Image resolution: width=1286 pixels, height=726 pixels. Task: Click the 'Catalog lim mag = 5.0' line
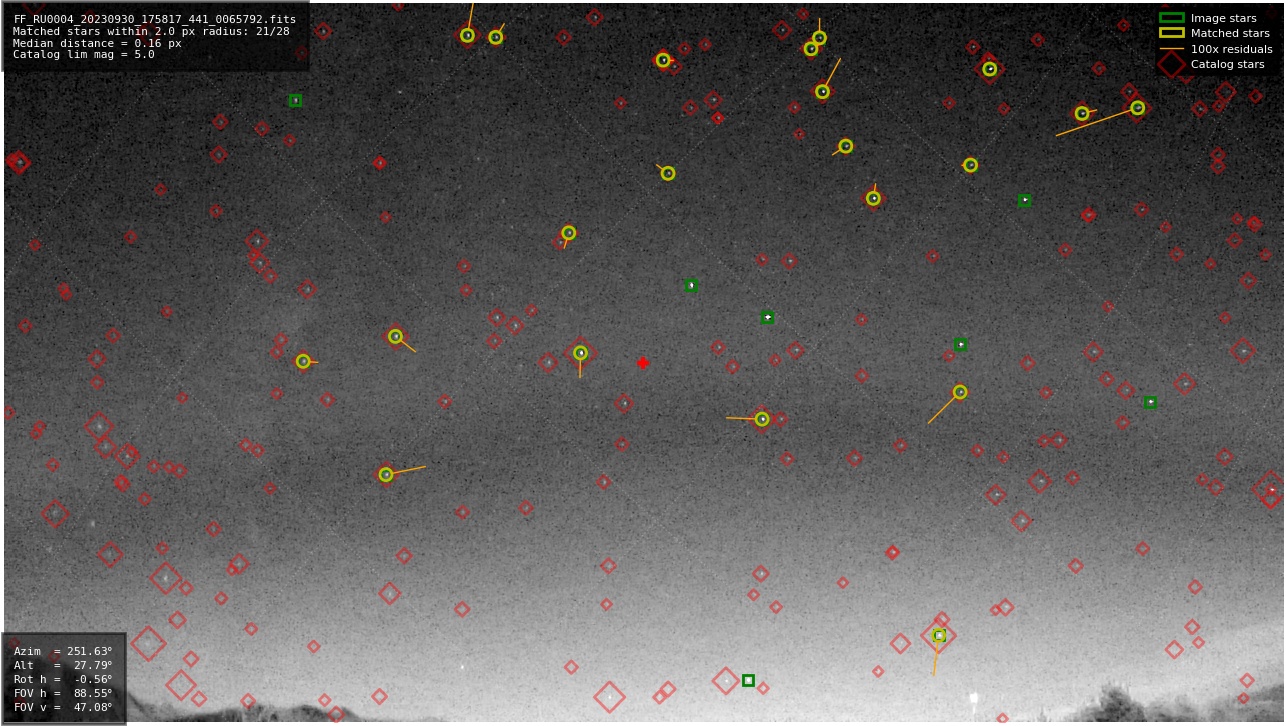coord(84,55)
